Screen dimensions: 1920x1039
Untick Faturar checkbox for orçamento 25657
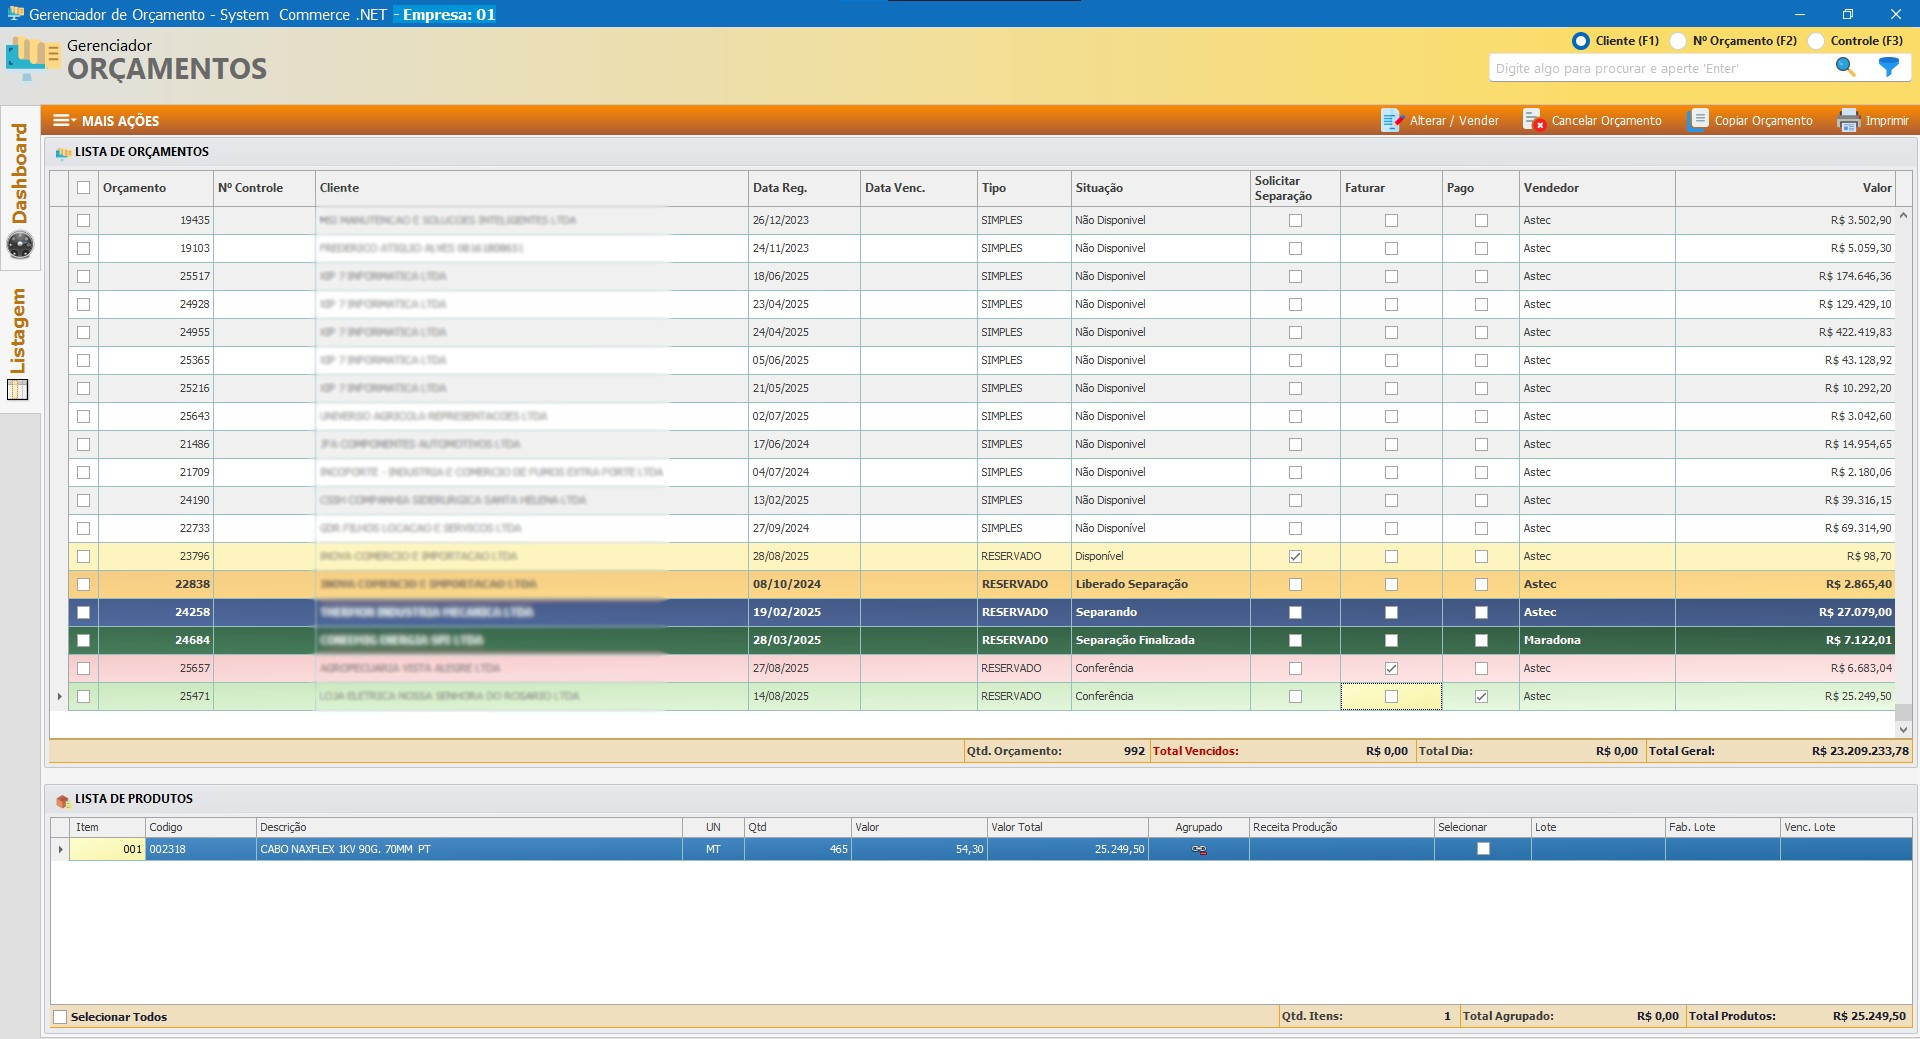click(x=1391, y=668)
